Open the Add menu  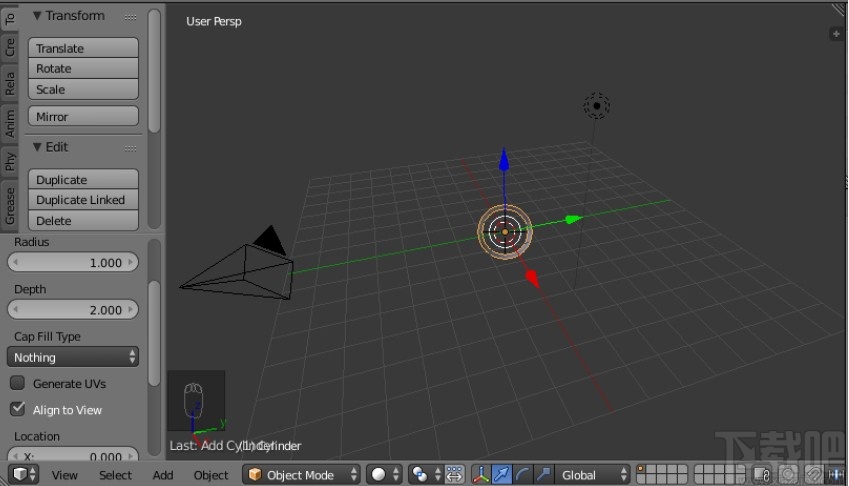click(162, 475)
